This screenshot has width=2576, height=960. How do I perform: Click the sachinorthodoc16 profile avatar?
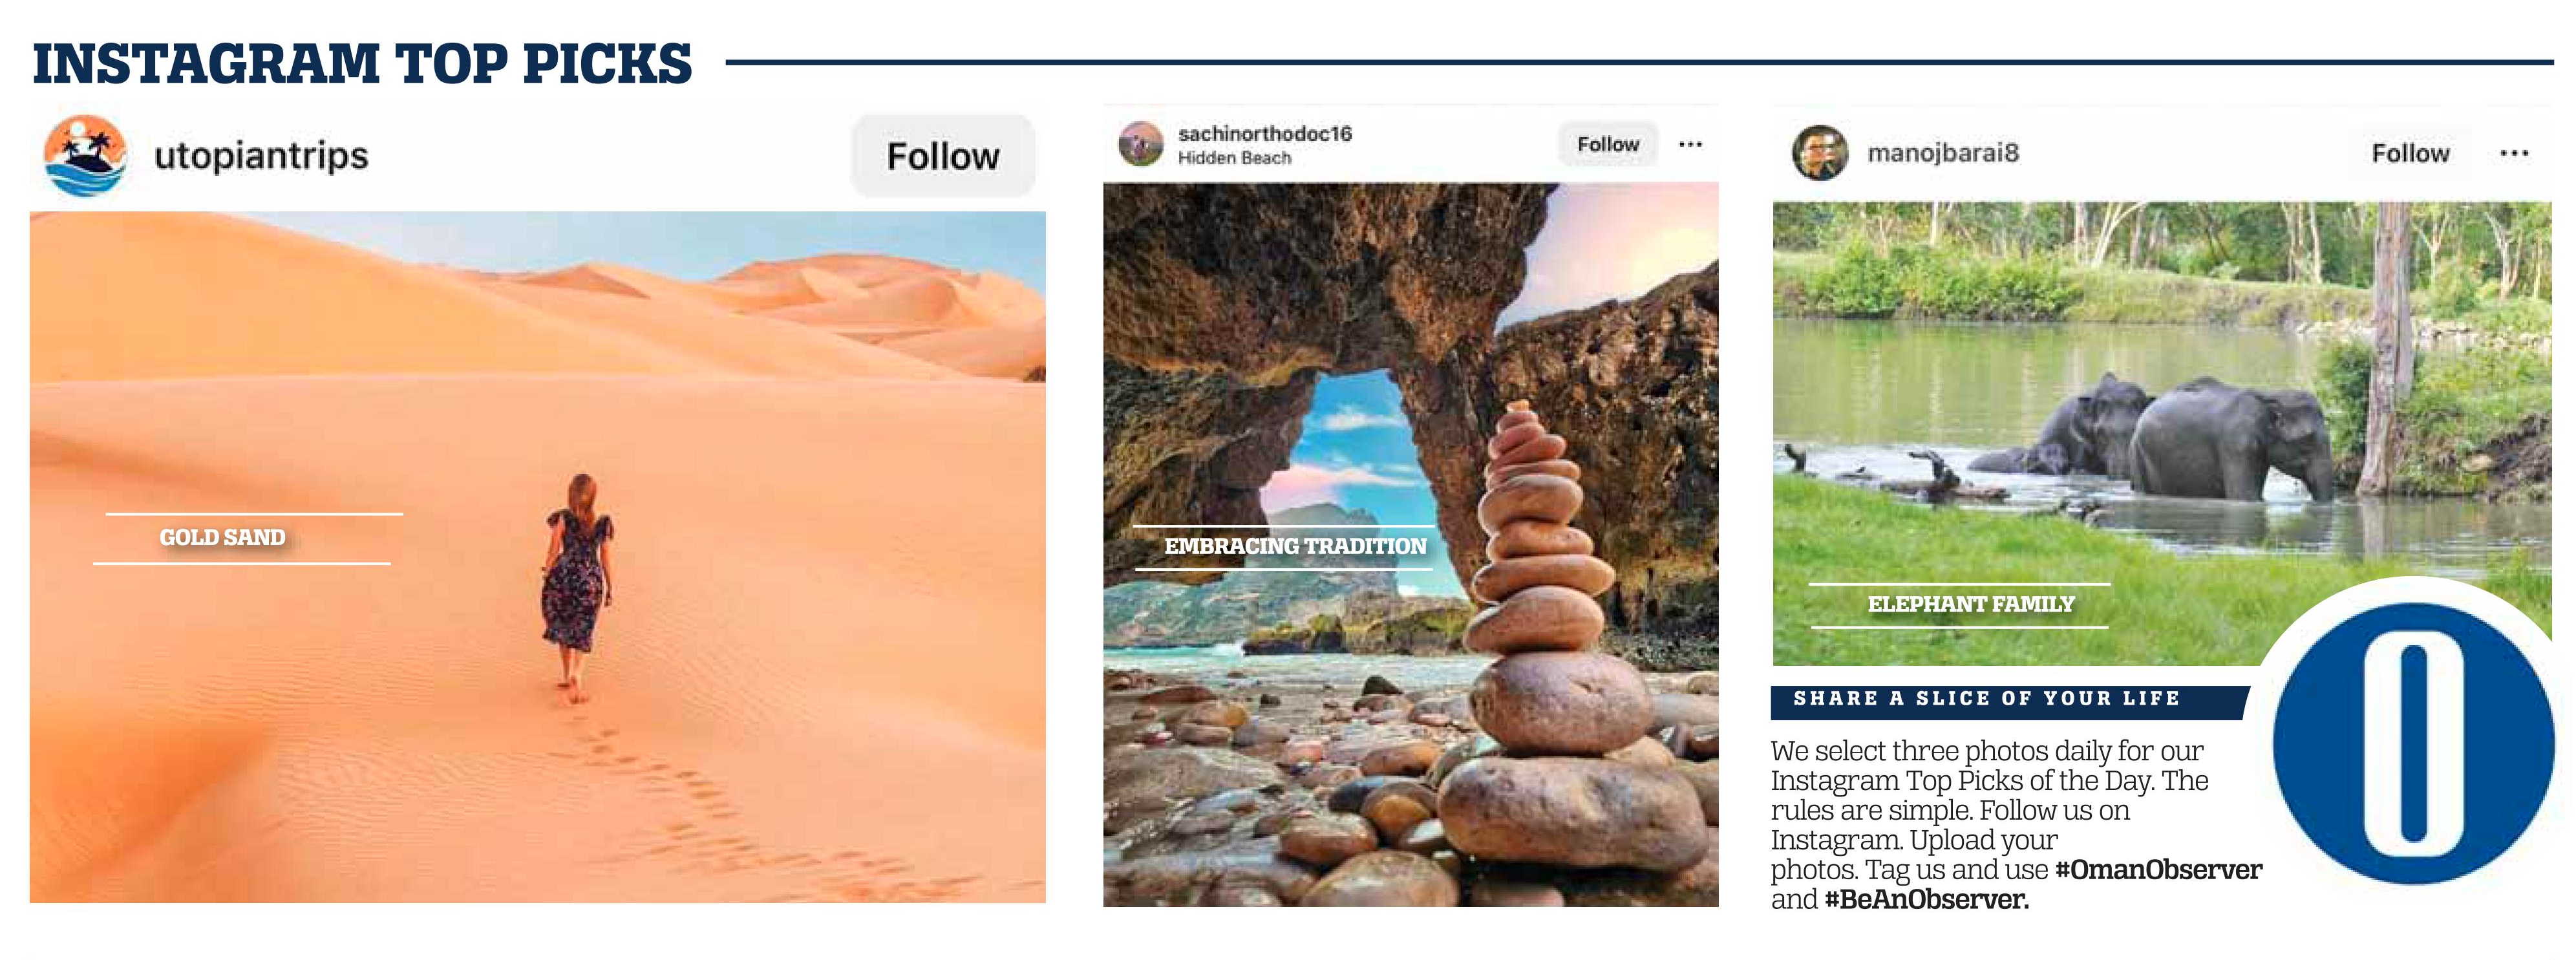point(1141,144)
